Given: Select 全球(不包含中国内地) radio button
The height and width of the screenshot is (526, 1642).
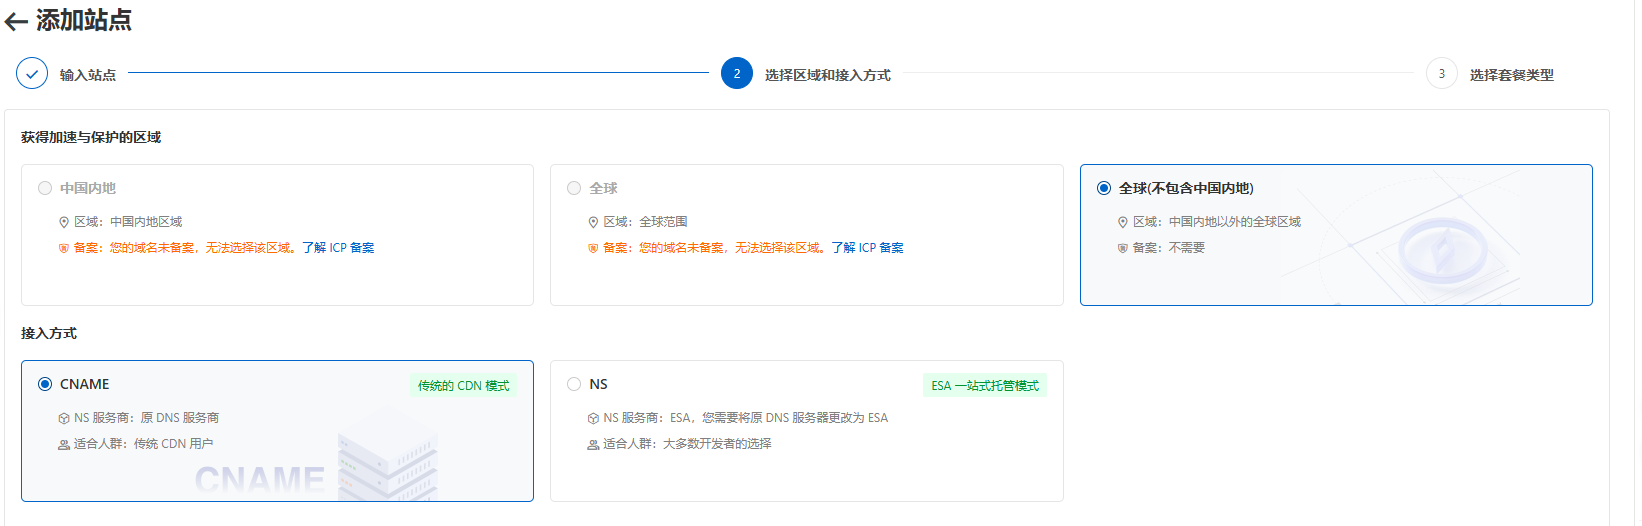Looking at the screenshot, I should coord(1104,188).
